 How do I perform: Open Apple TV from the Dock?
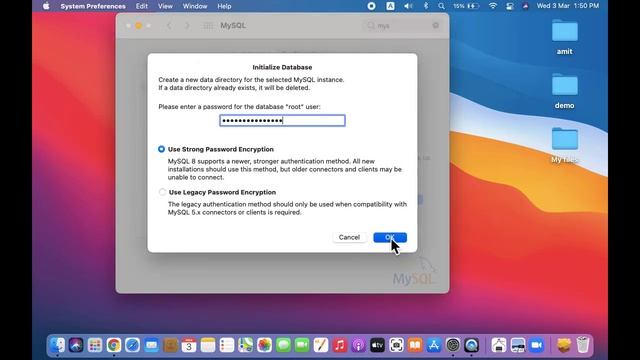378,345
